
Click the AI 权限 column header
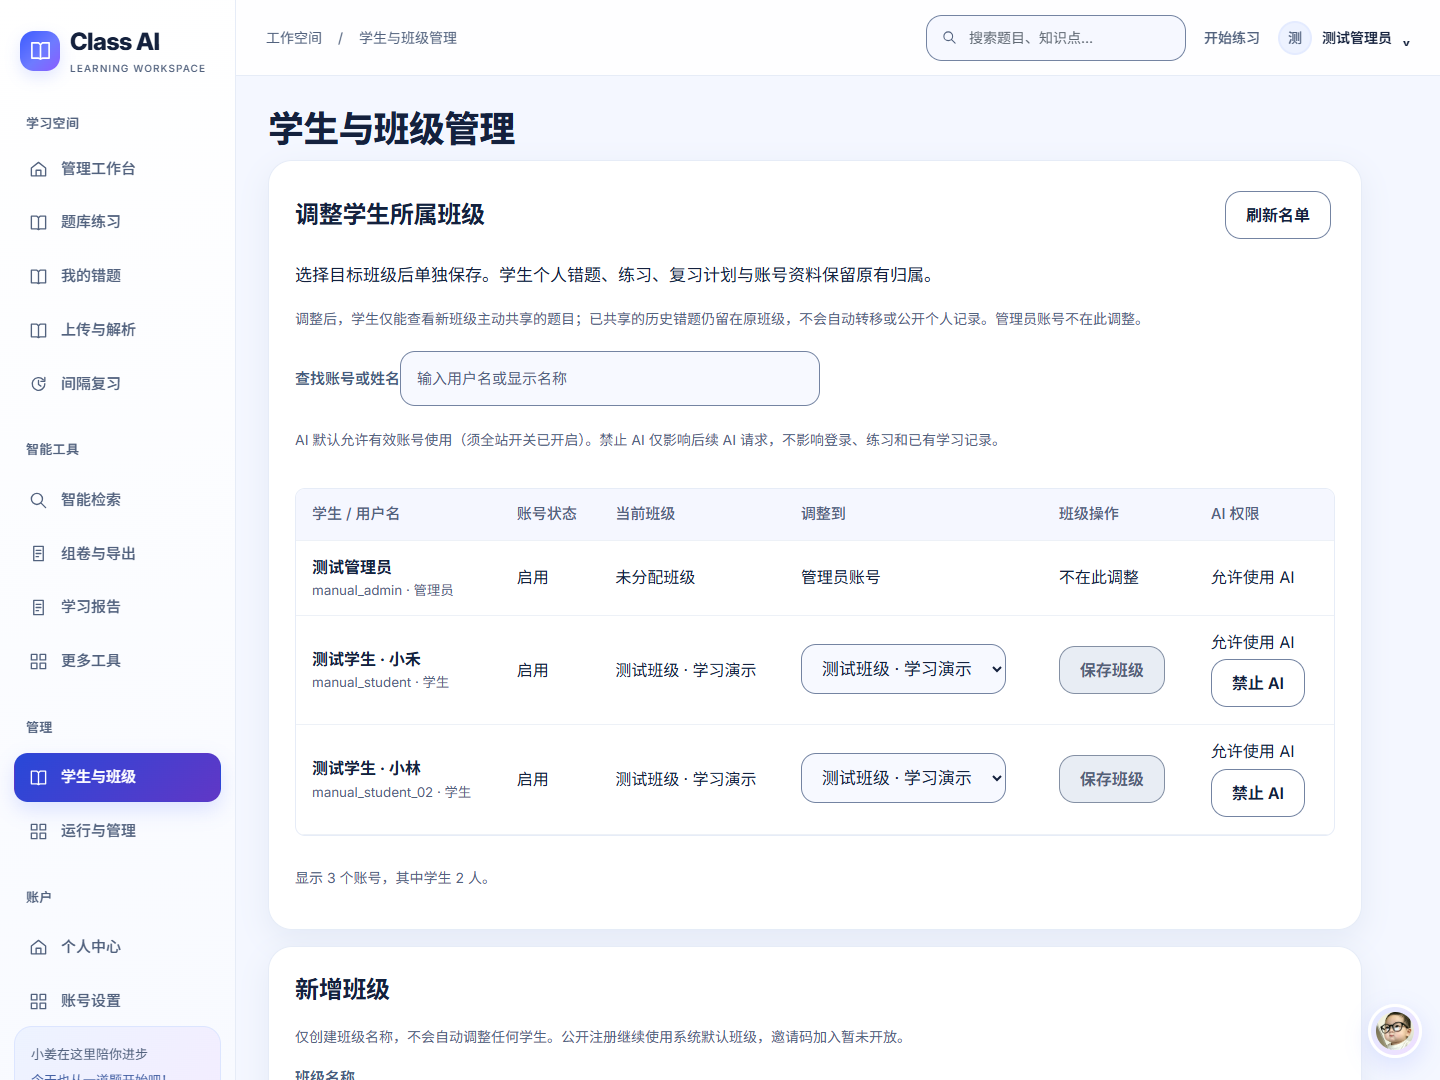1235,514
